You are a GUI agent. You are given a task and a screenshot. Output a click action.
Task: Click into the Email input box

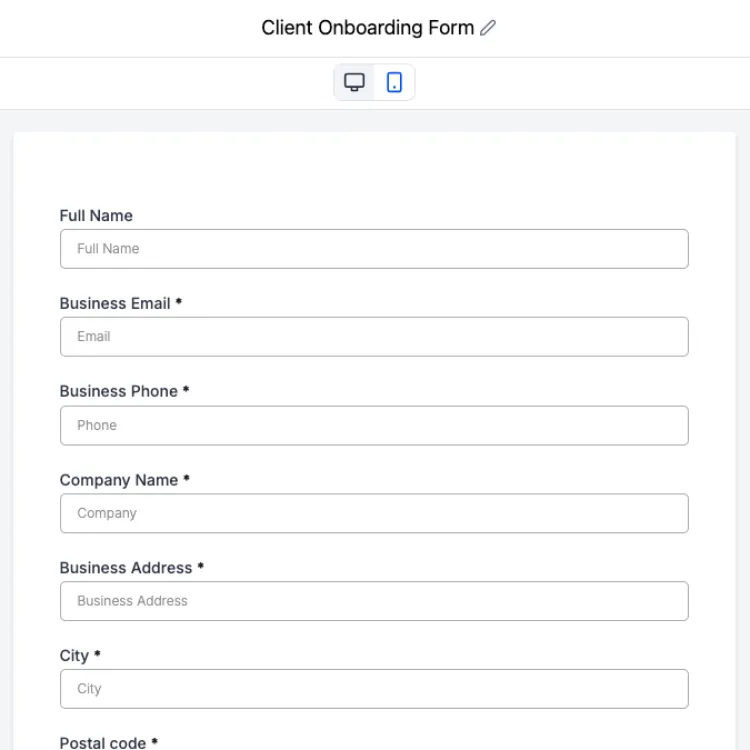374,337
